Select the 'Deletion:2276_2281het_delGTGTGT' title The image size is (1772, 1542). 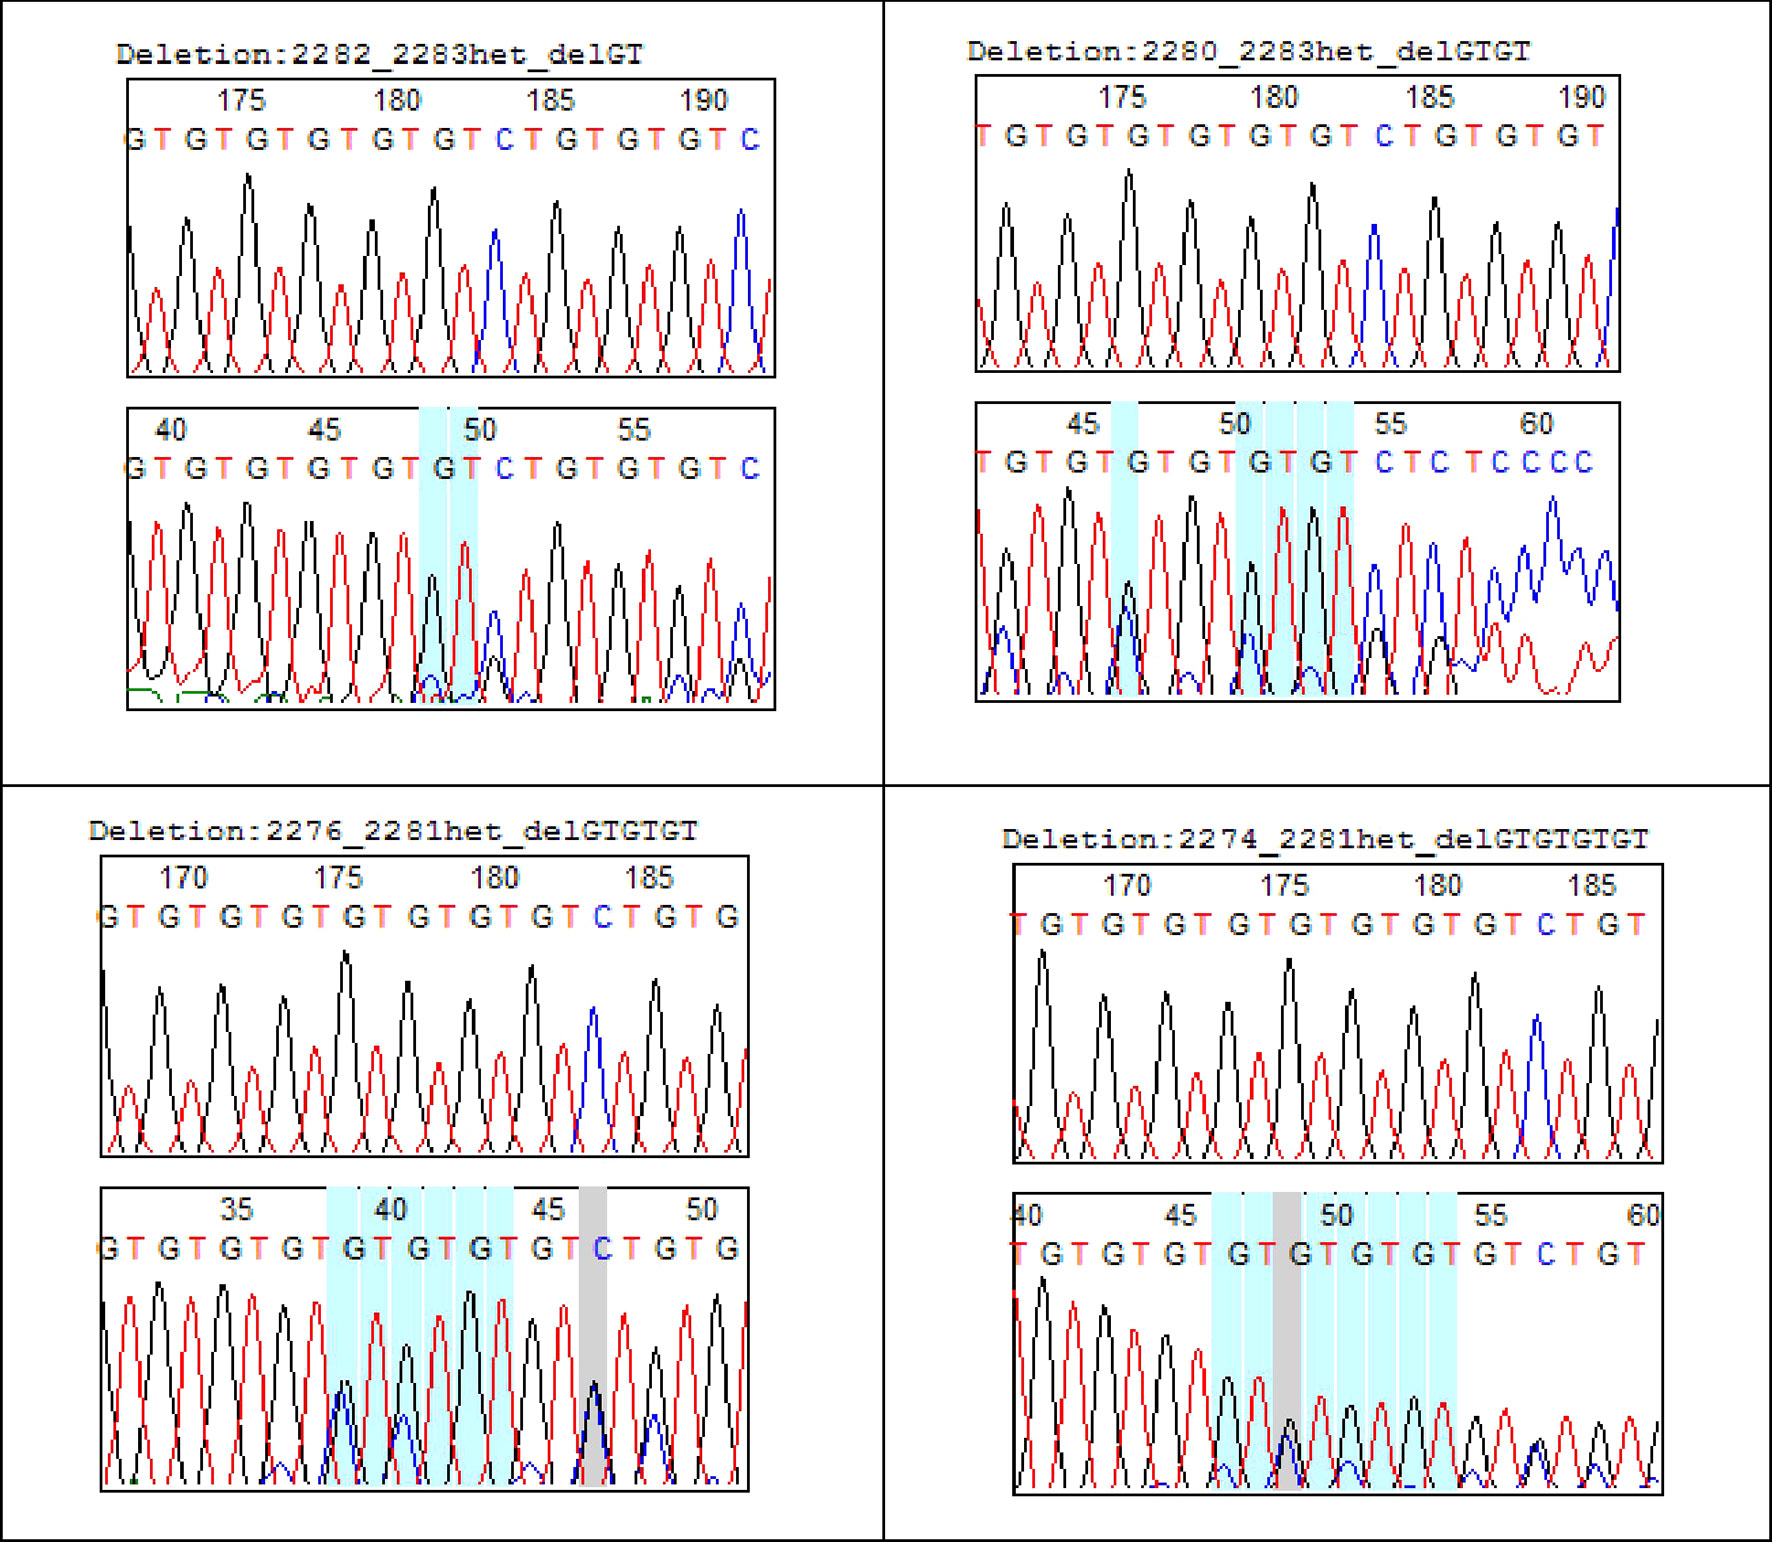393,831
